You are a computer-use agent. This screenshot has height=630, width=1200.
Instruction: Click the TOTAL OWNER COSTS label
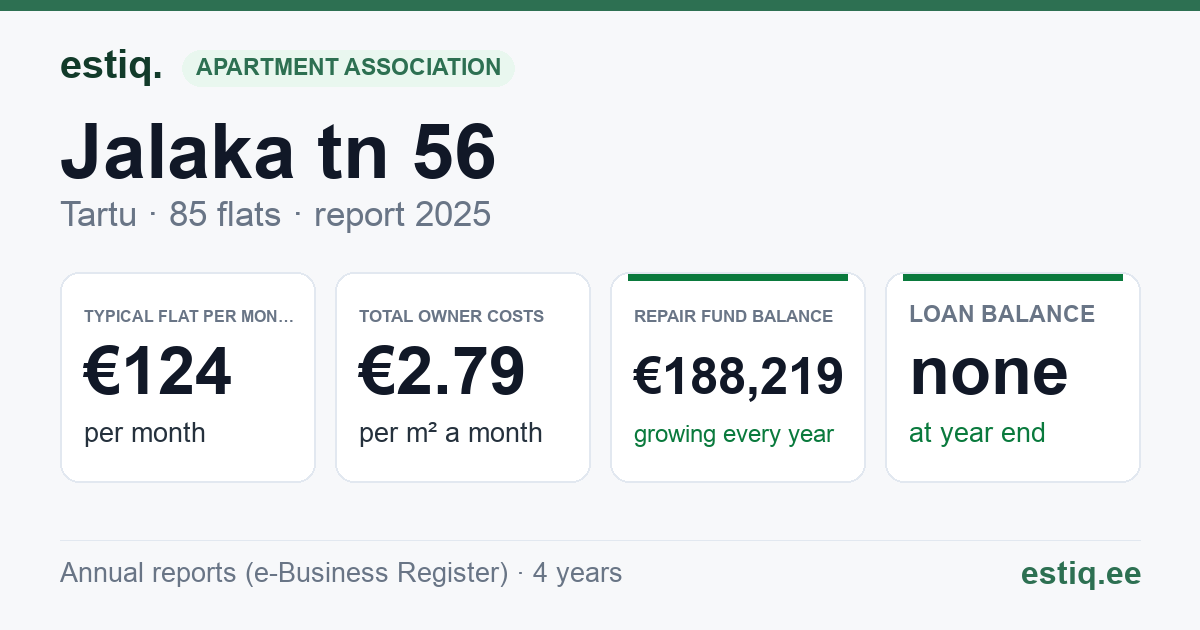[451, 316]
